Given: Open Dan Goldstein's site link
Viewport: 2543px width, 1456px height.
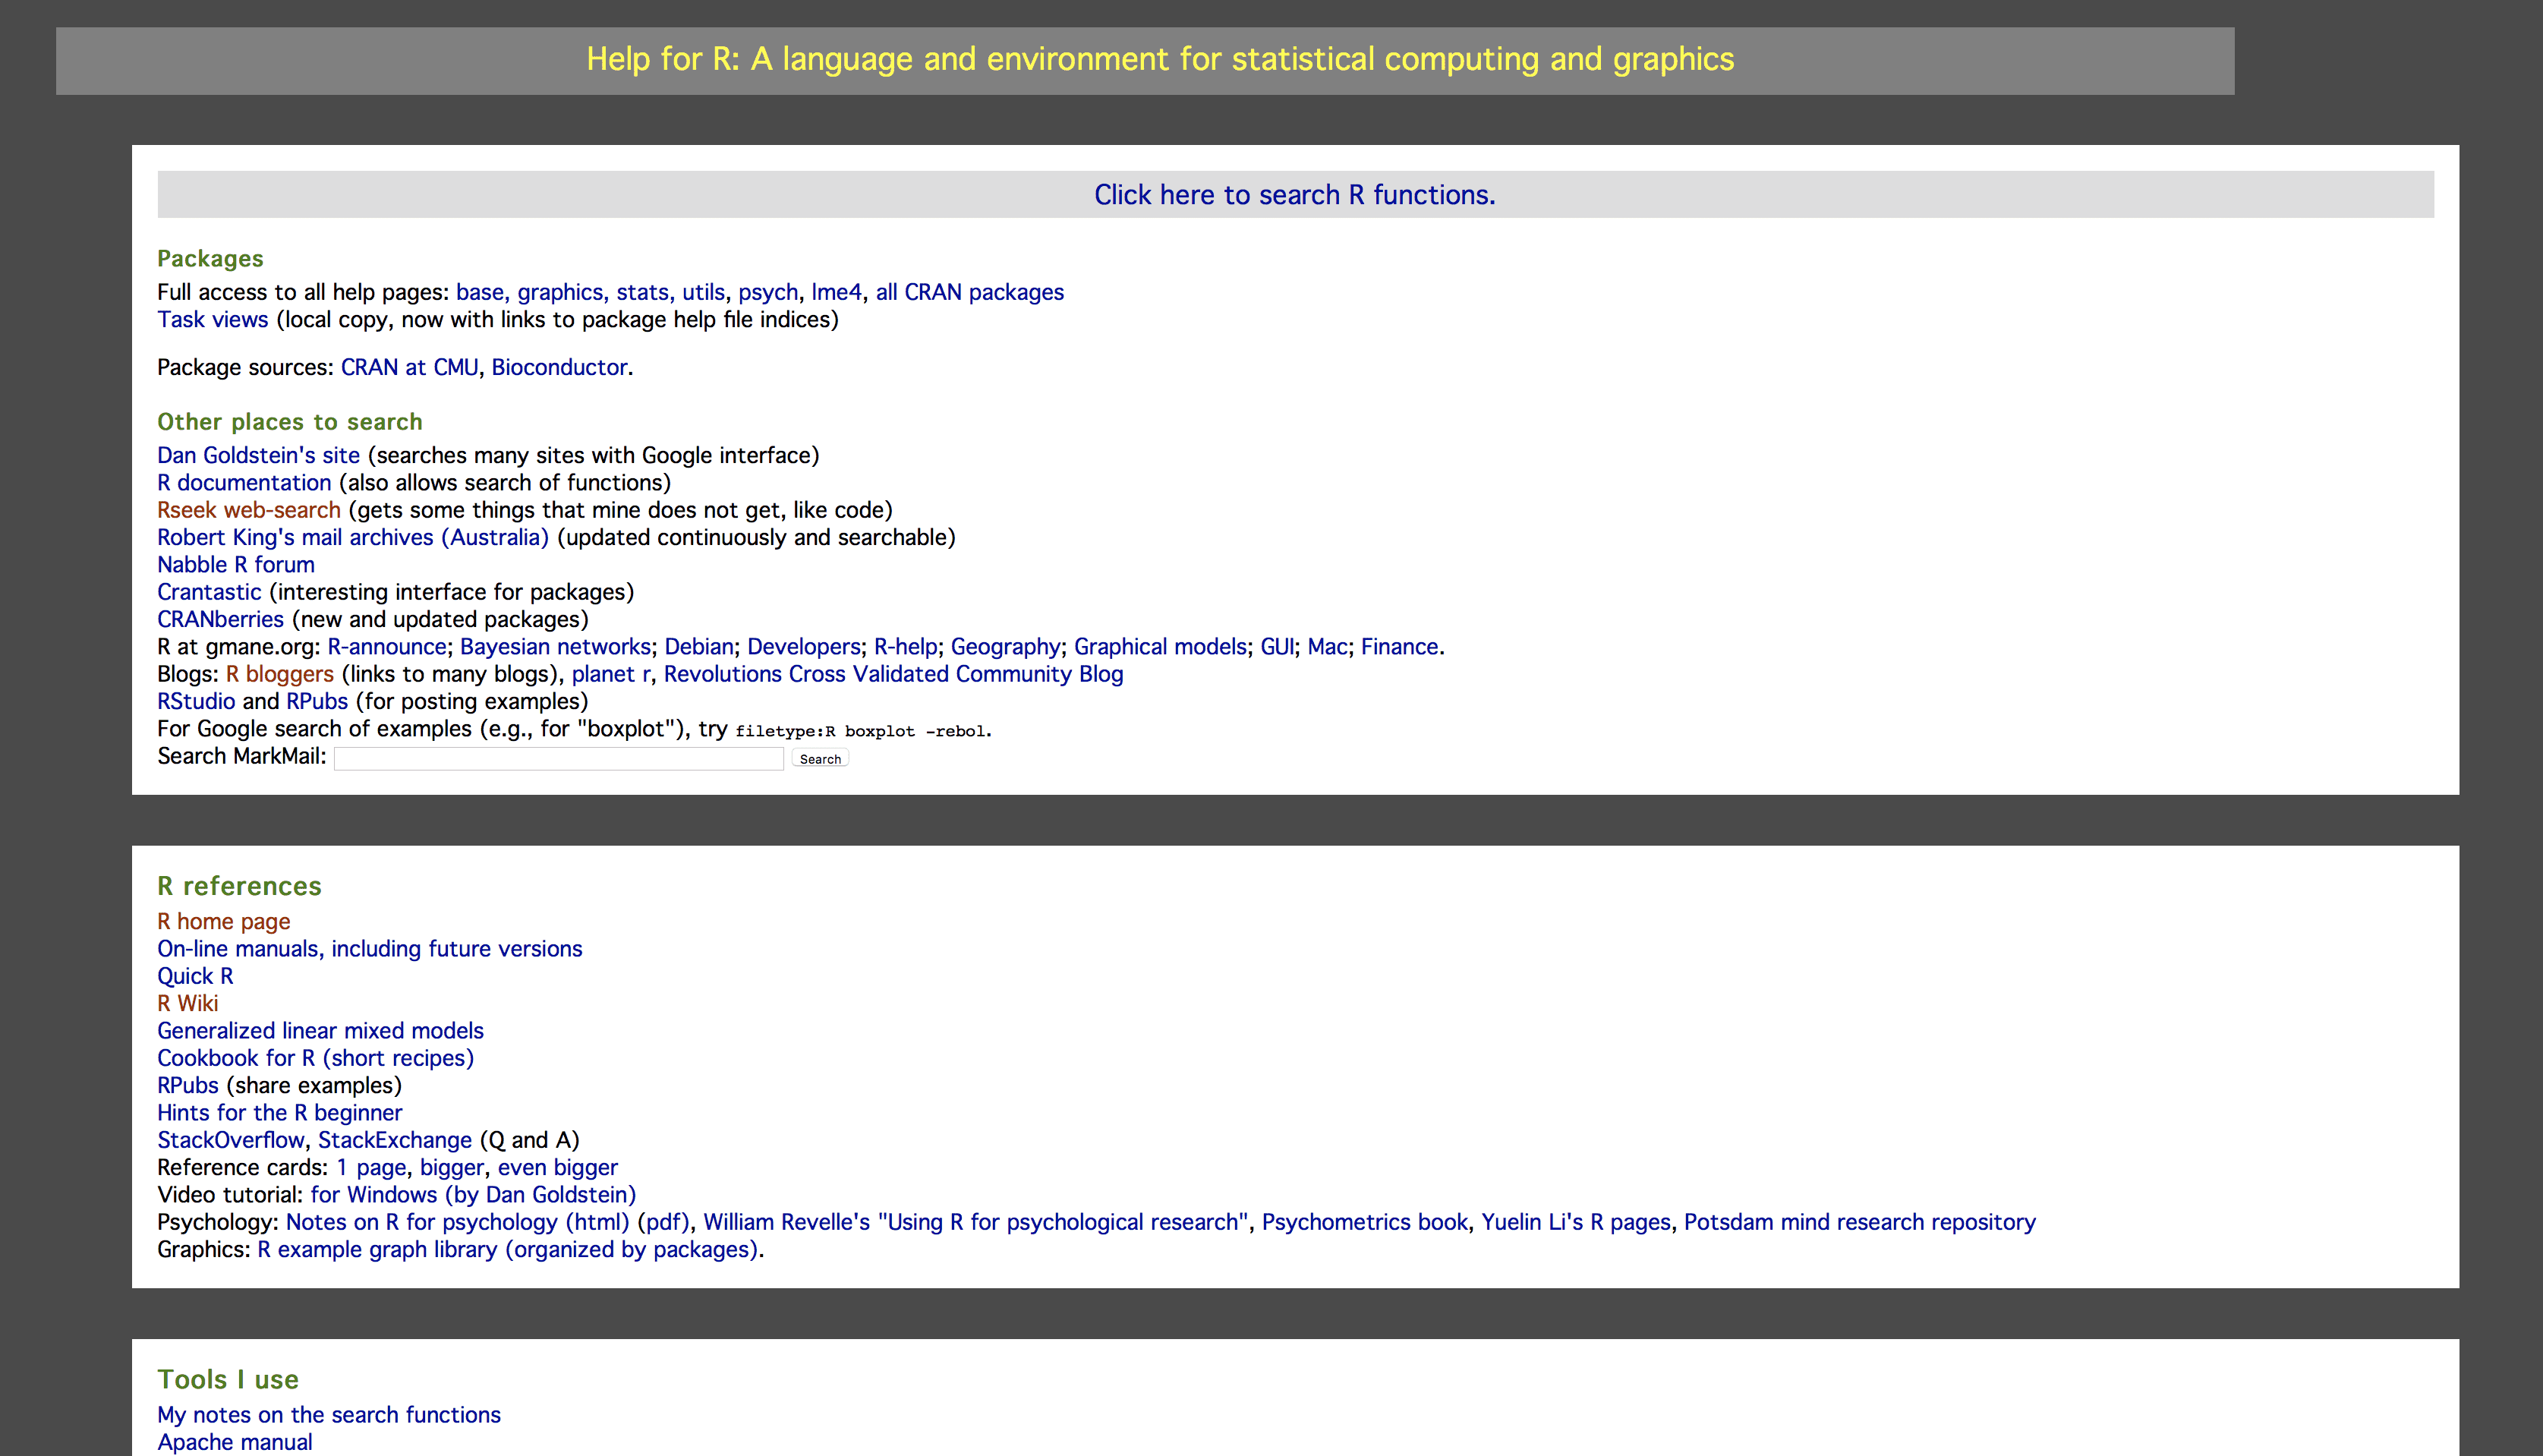Looking at the screenshot, I should pos(258,455).
